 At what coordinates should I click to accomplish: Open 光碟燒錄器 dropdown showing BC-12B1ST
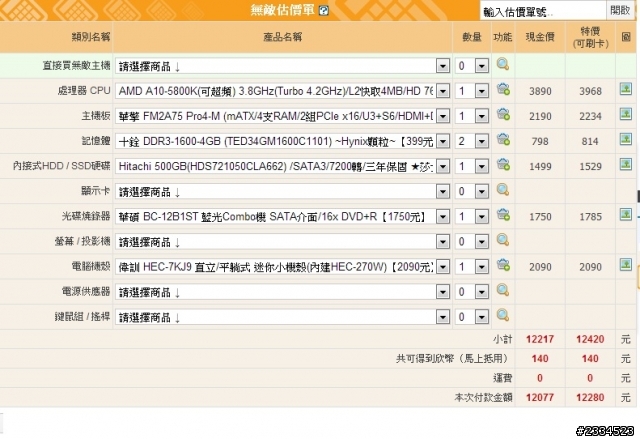(x=282, y=217)
